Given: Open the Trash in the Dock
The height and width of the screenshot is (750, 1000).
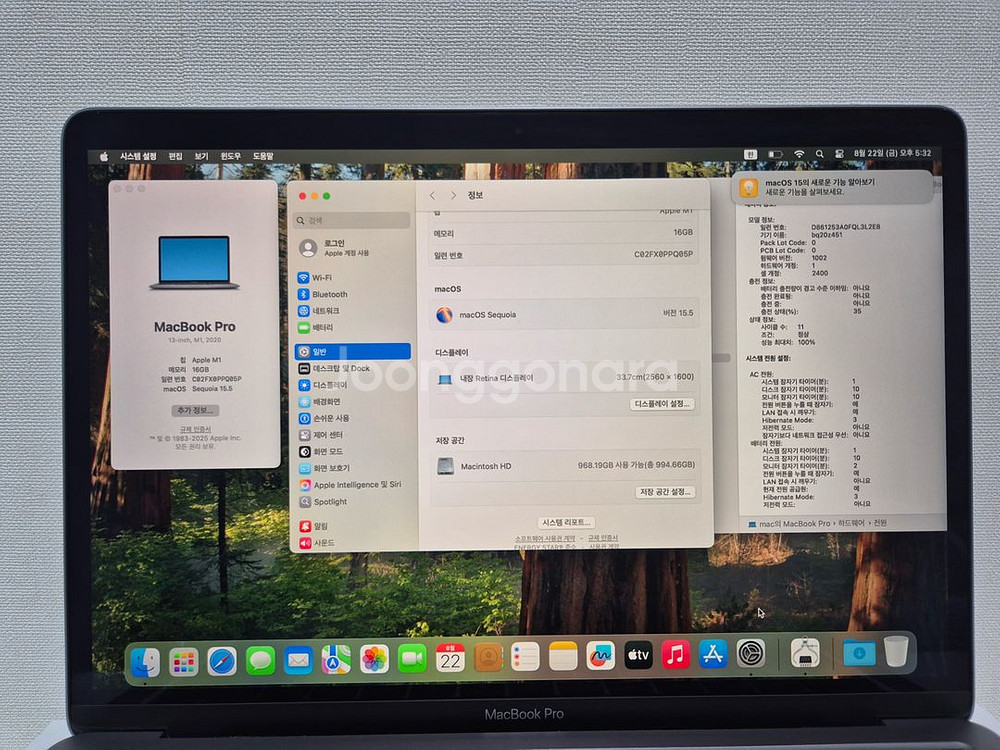Looking at the screenshot, I should (896, 651).
